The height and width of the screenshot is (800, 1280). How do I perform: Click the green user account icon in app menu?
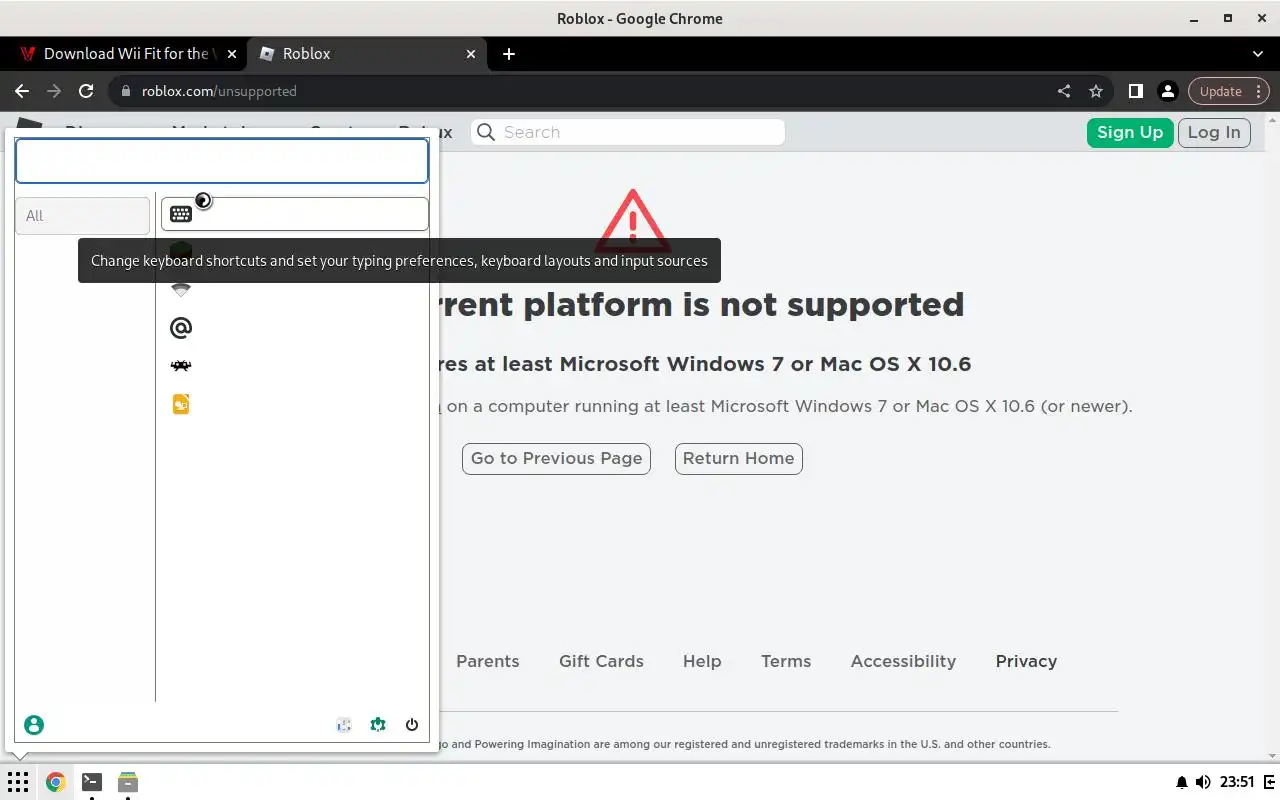34,725
